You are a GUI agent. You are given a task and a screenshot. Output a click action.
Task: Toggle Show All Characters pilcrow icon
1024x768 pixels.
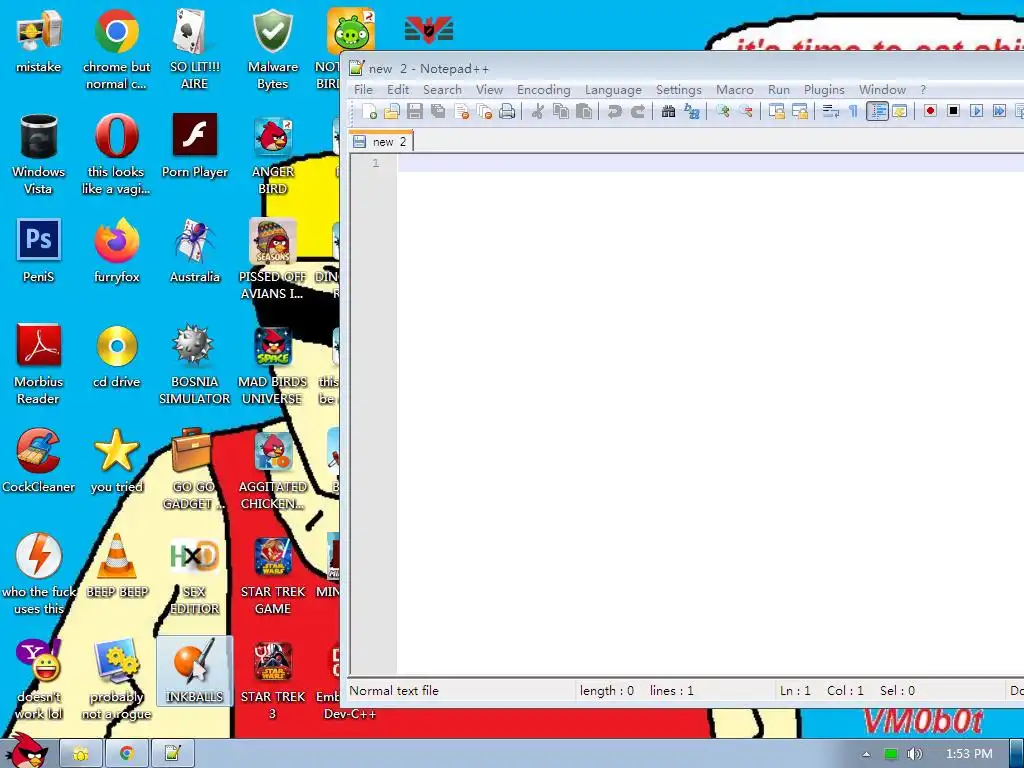(853, 112)
